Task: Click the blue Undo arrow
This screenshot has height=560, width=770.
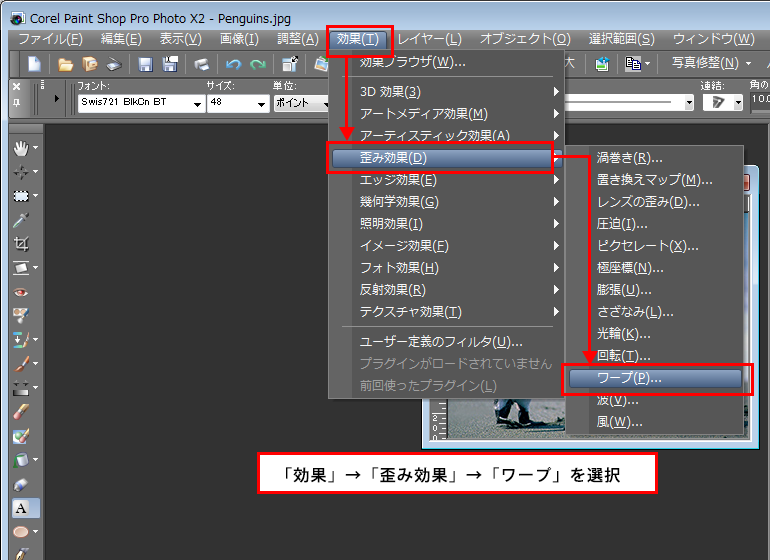Action: [233, 64]
